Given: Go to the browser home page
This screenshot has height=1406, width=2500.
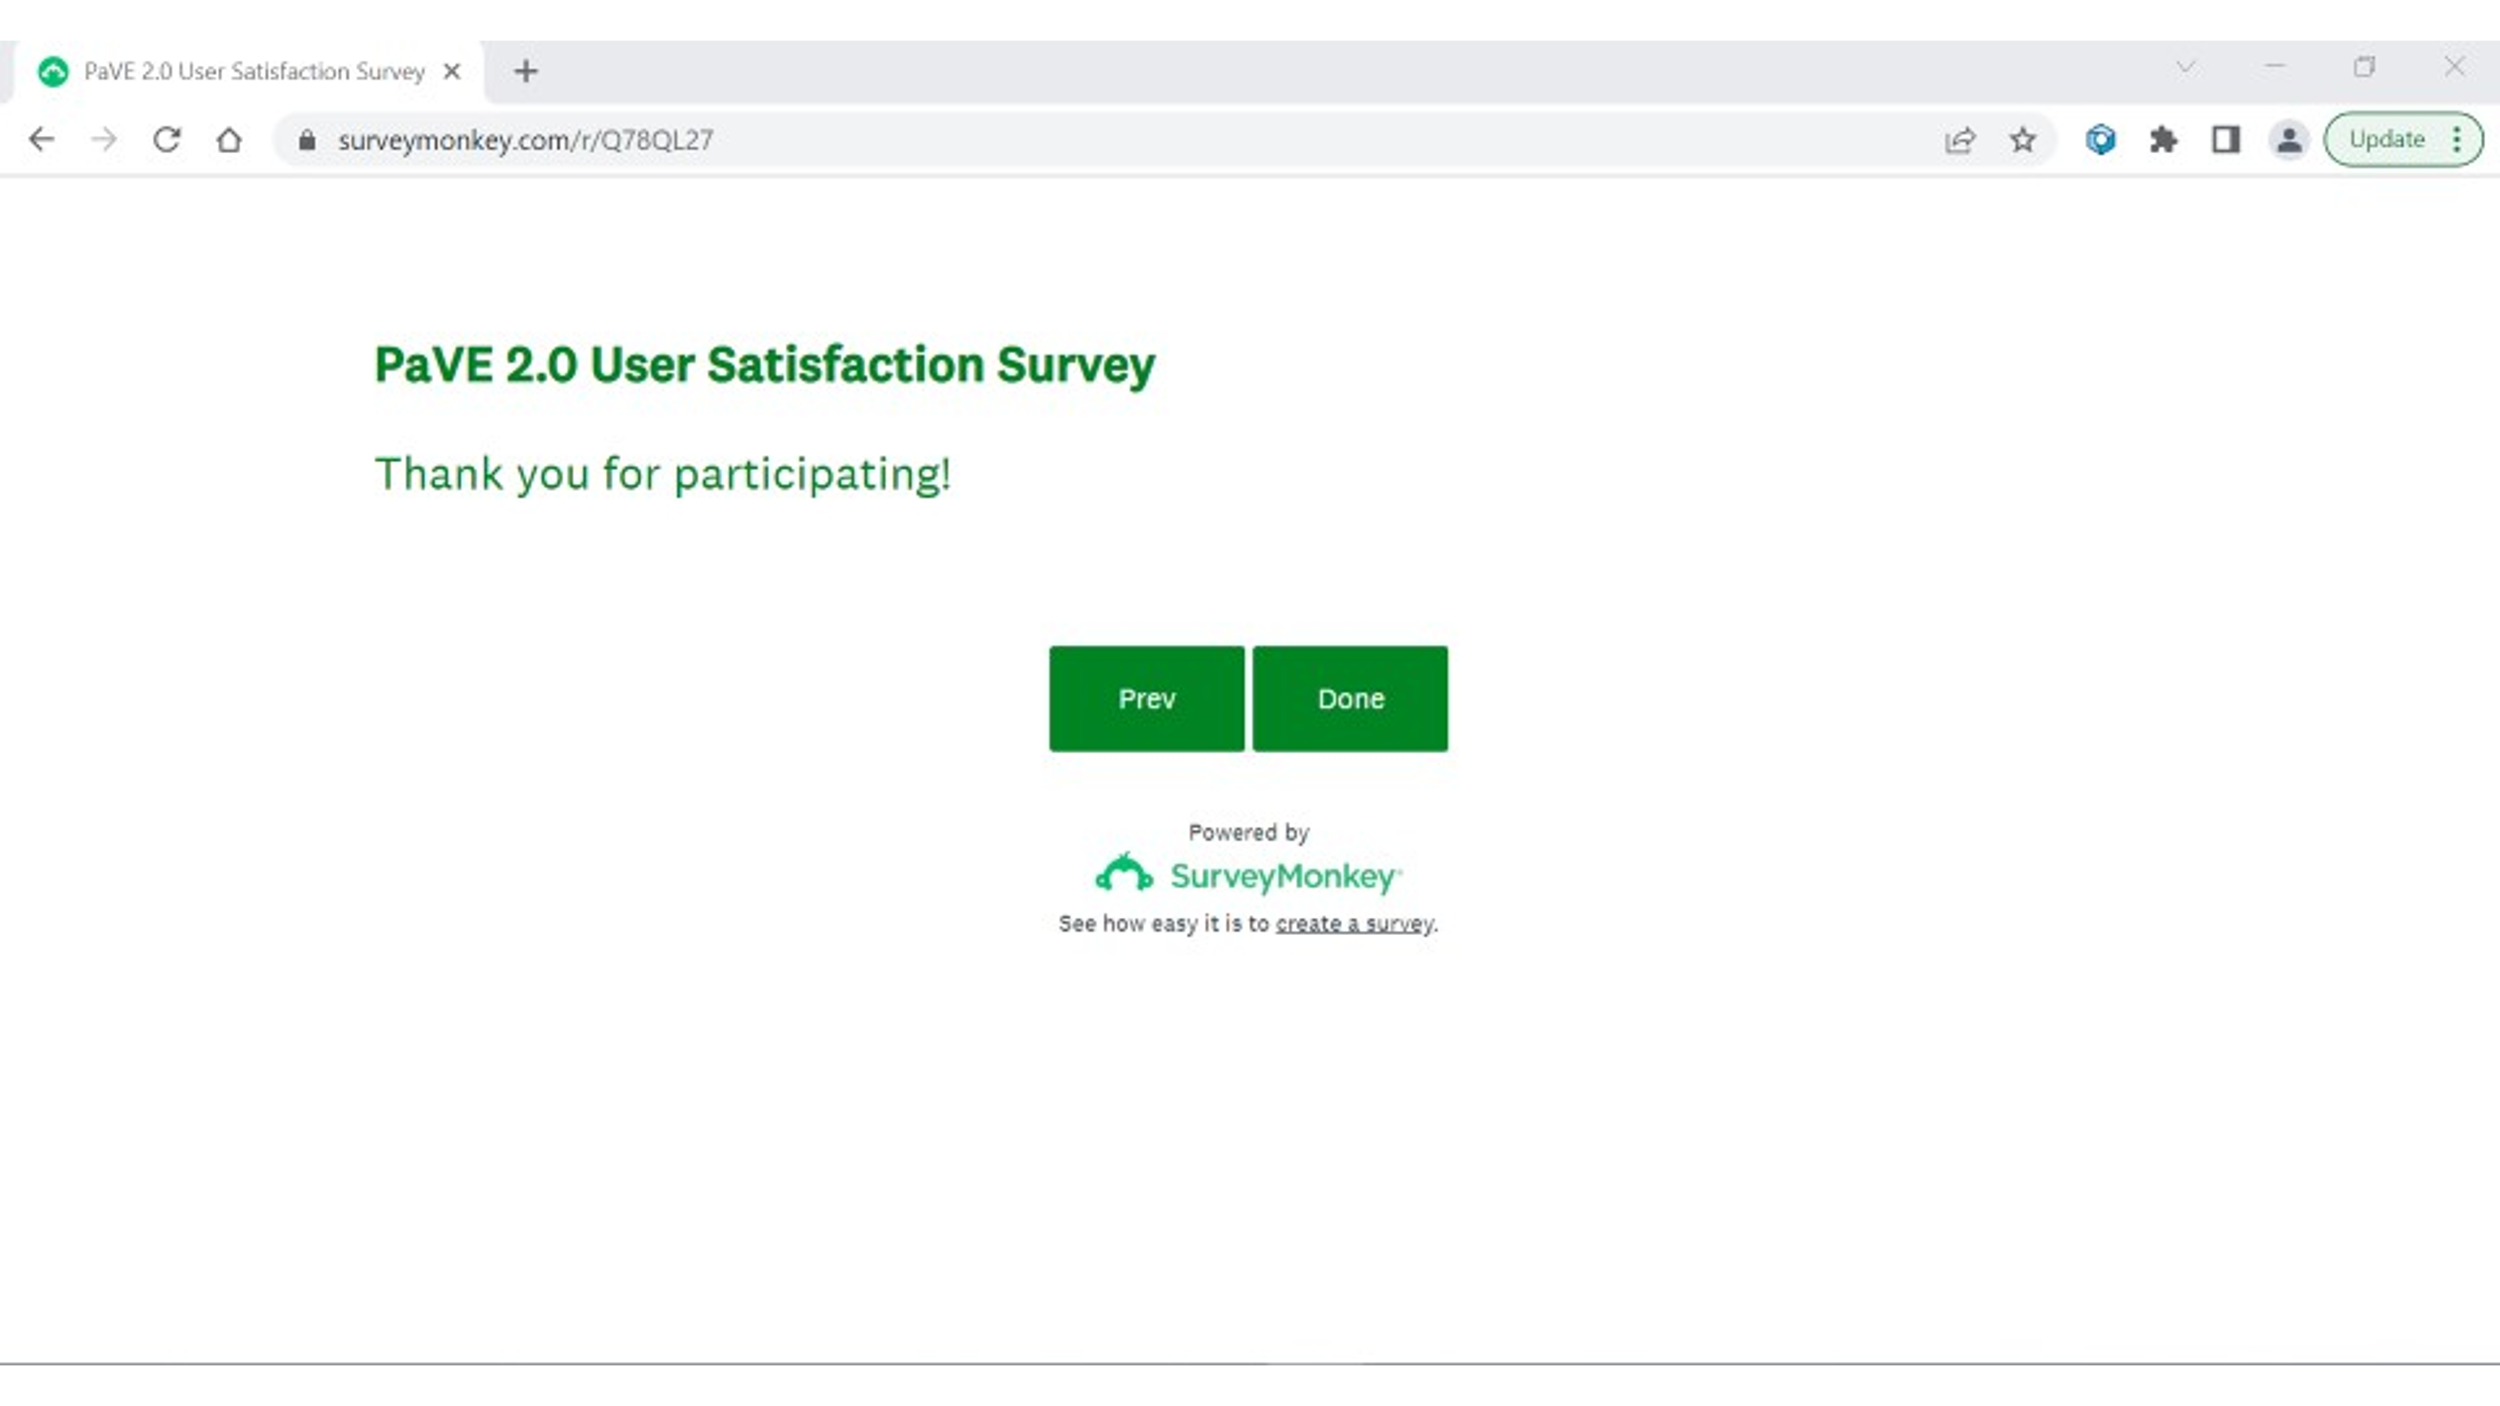Looking at the screenshot, I should coord(229,139).
